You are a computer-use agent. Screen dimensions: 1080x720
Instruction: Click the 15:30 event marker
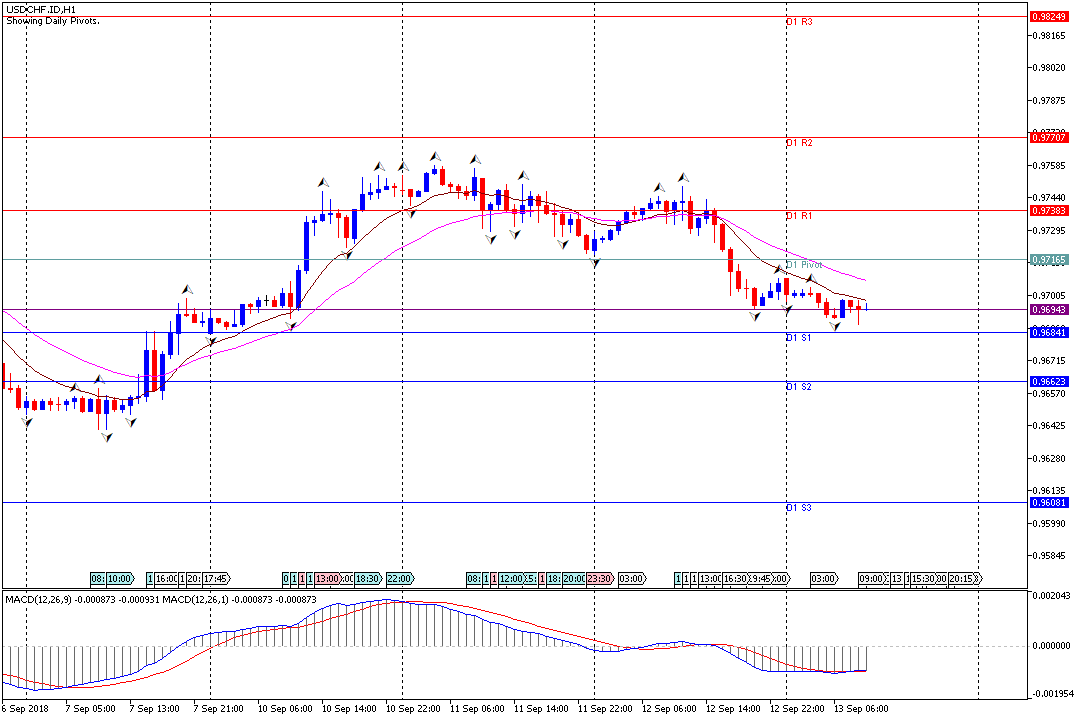923,579
